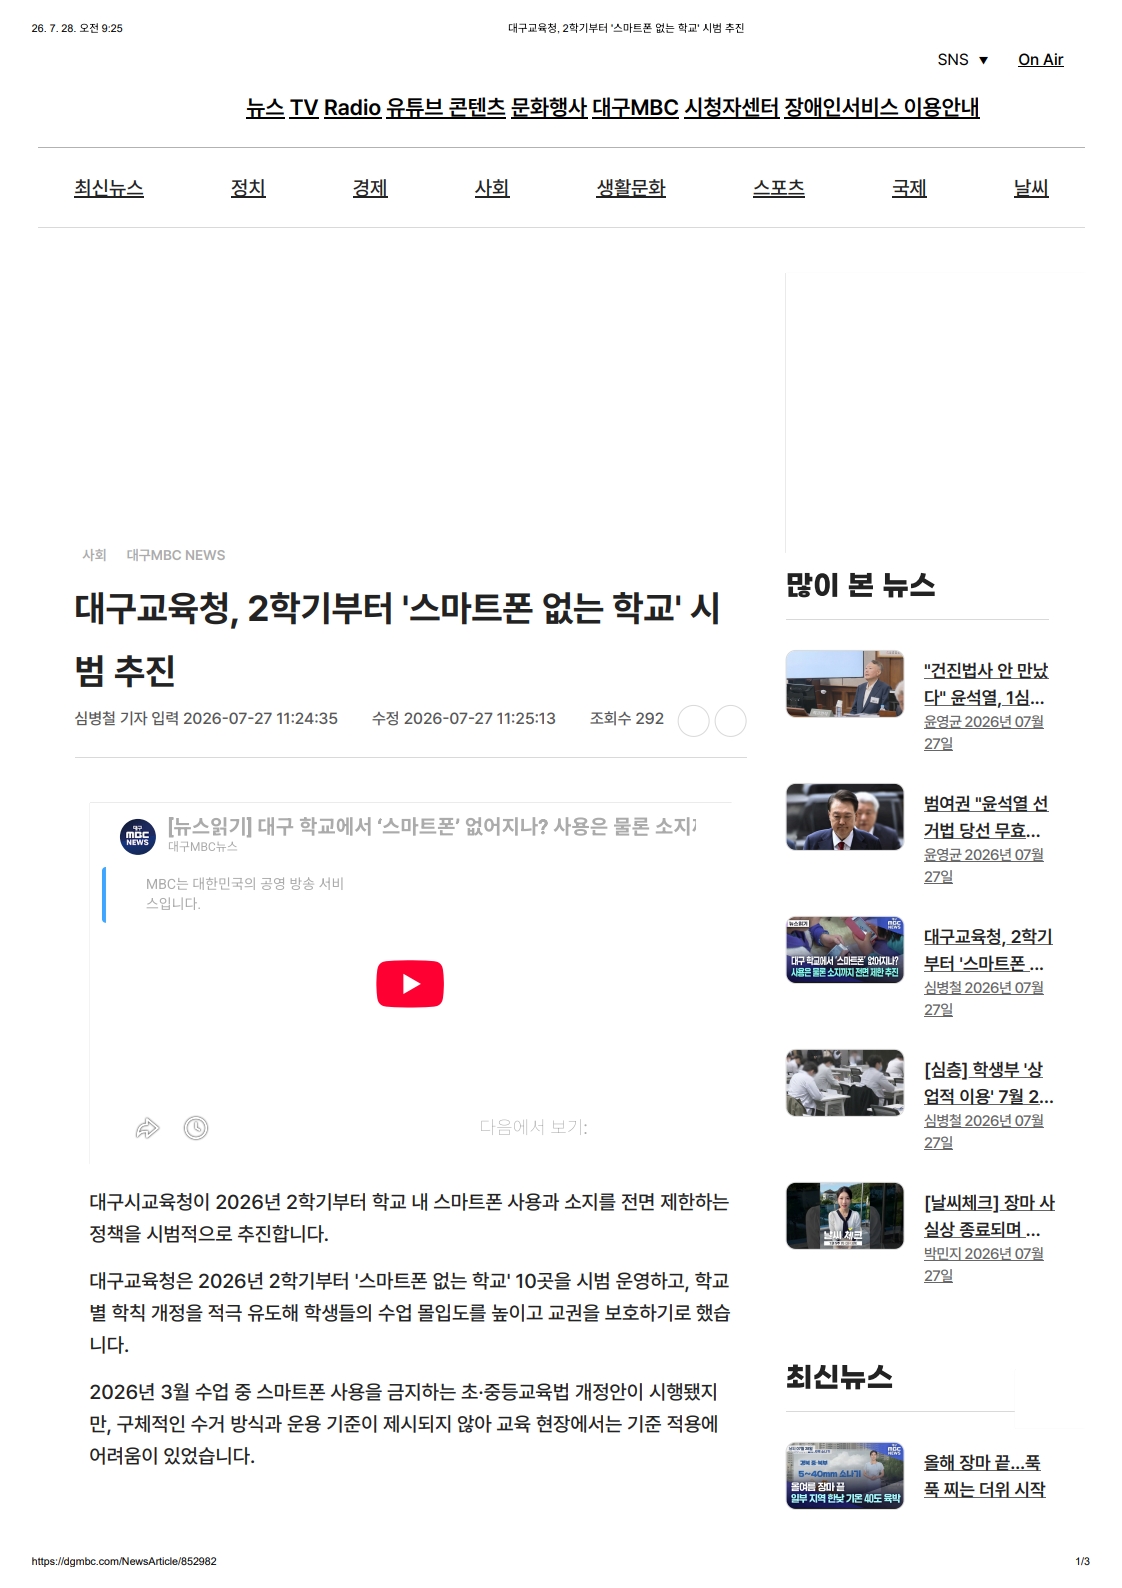The width and height of the screenshot is (1122, 1588).
Task: Click 박민지 byline under 날씨체크 article
Action: [x=984, y=1264]
